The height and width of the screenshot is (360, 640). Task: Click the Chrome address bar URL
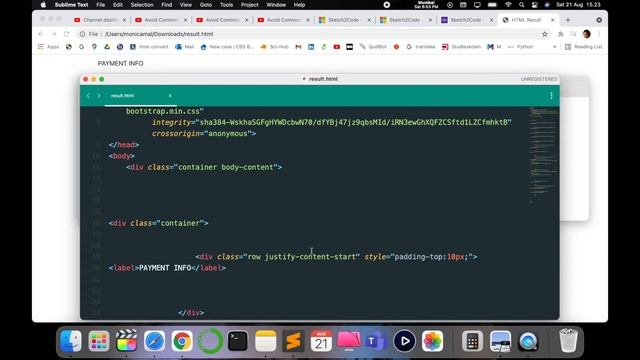[159, 34]
